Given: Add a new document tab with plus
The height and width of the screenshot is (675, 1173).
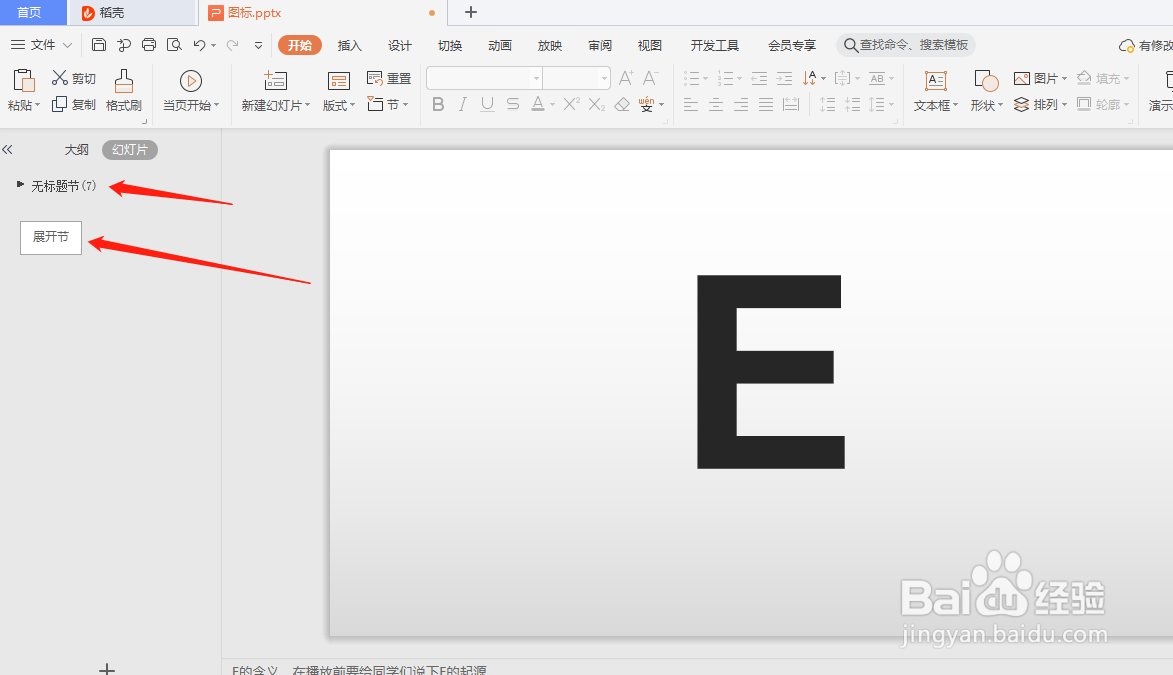Looking at the screenshot, I should point(471,12).
